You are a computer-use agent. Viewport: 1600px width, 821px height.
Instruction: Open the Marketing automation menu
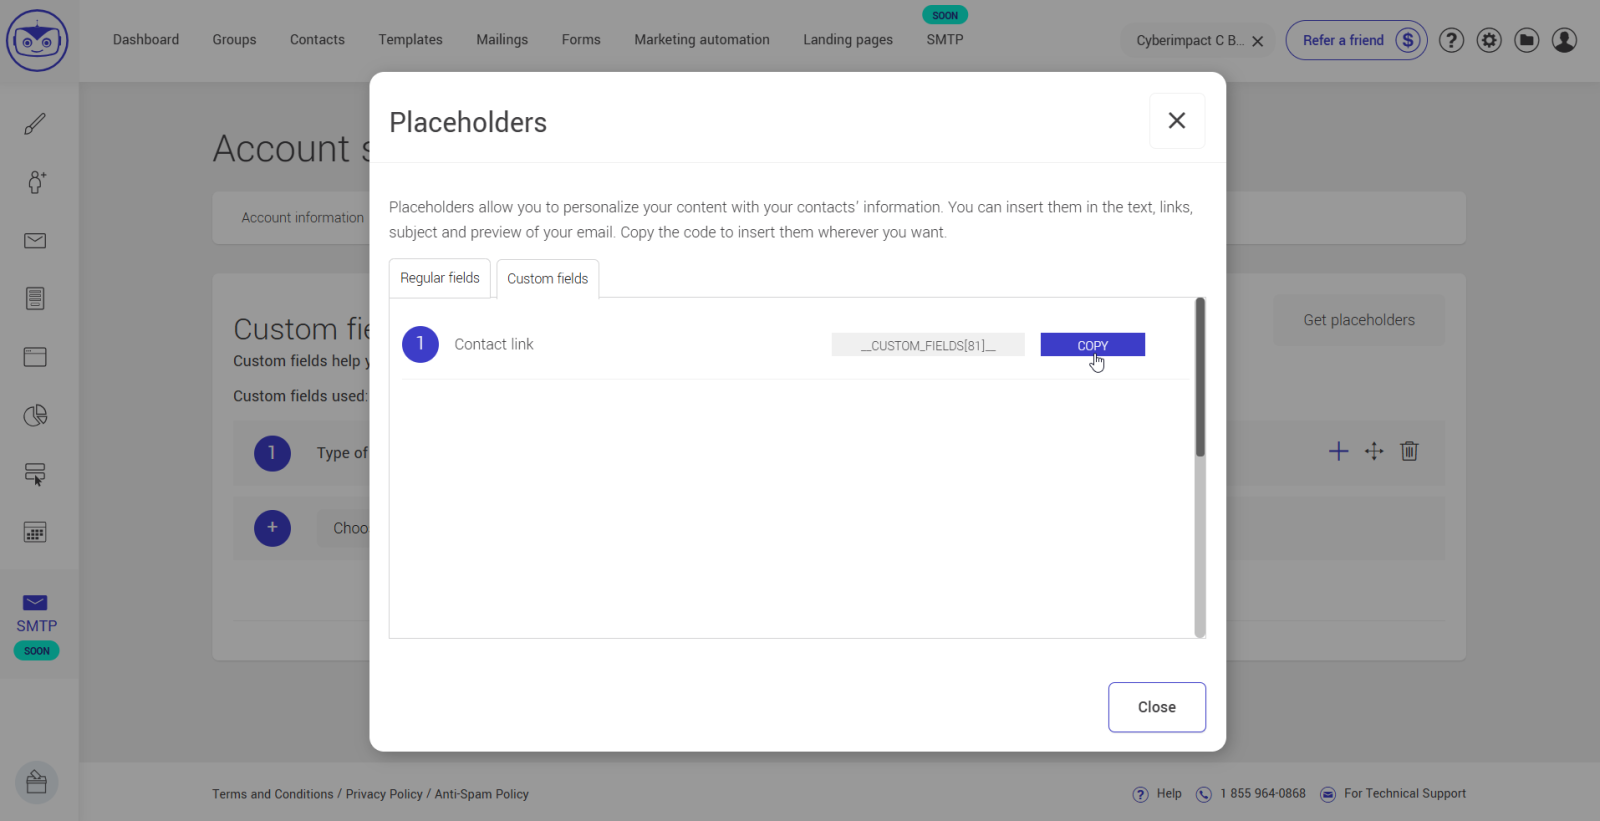[702, 40]
